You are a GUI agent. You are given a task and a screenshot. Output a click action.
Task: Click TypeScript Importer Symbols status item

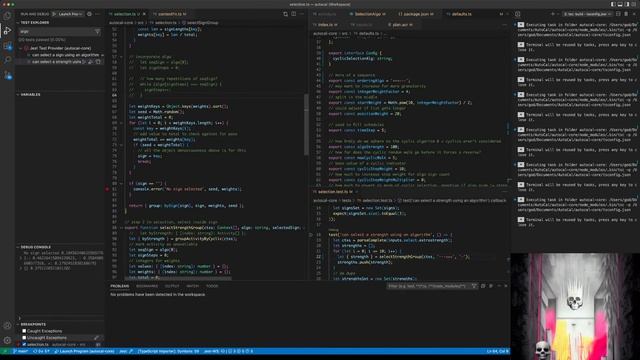168,351
